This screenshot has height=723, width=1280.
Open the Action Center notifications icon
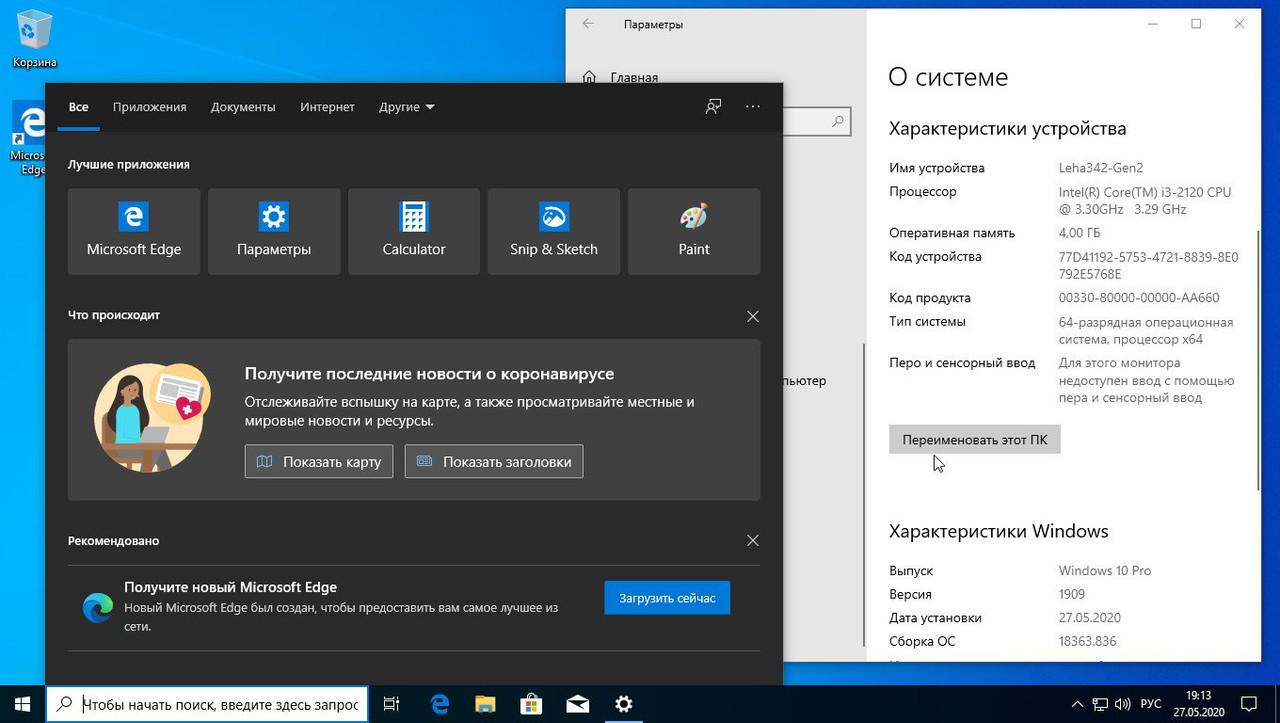1249,704
